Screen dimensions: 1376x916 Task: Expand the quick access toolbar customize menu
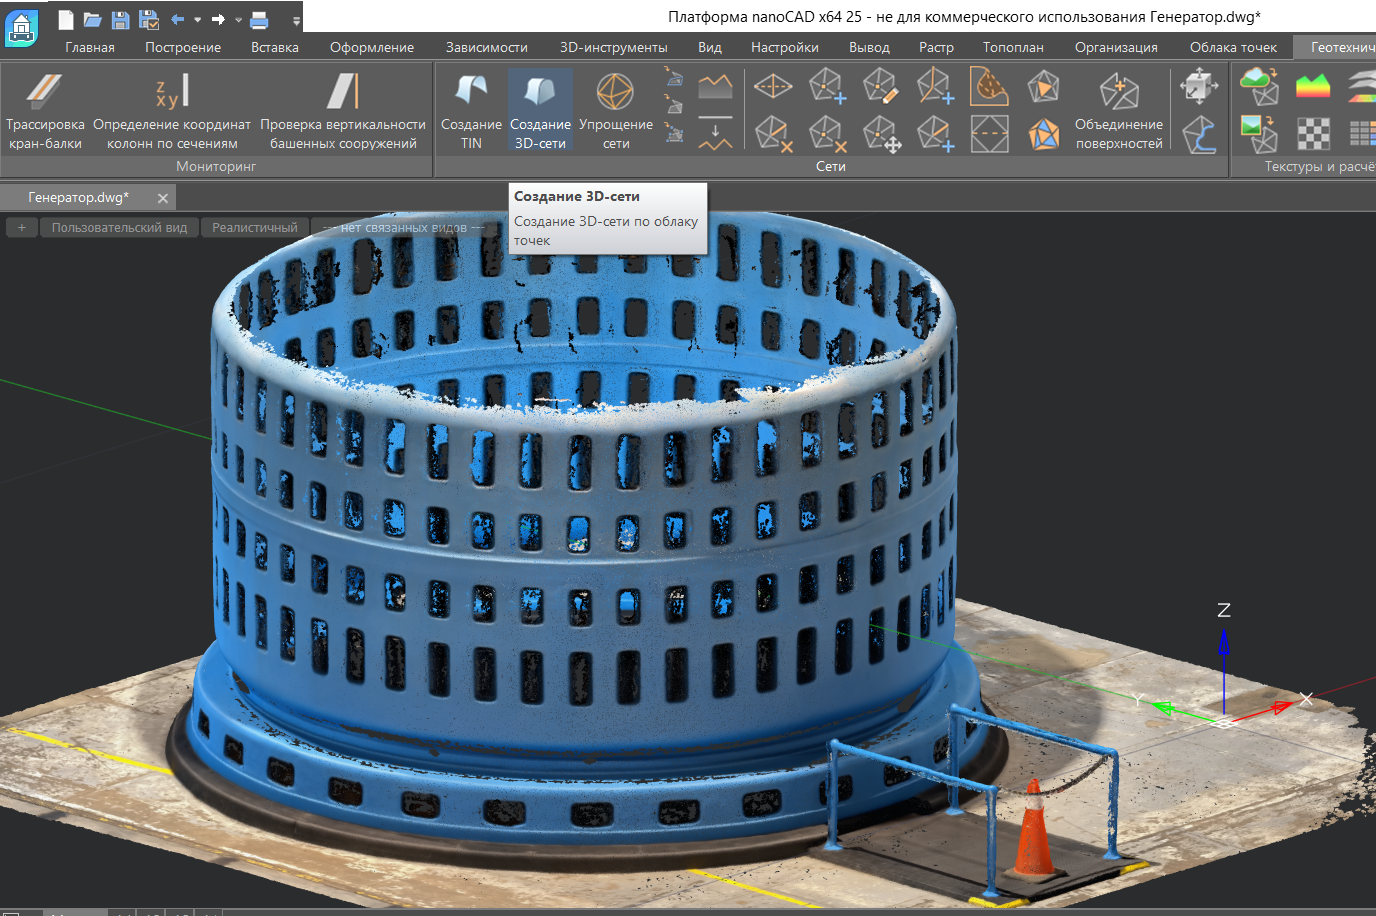296,20
